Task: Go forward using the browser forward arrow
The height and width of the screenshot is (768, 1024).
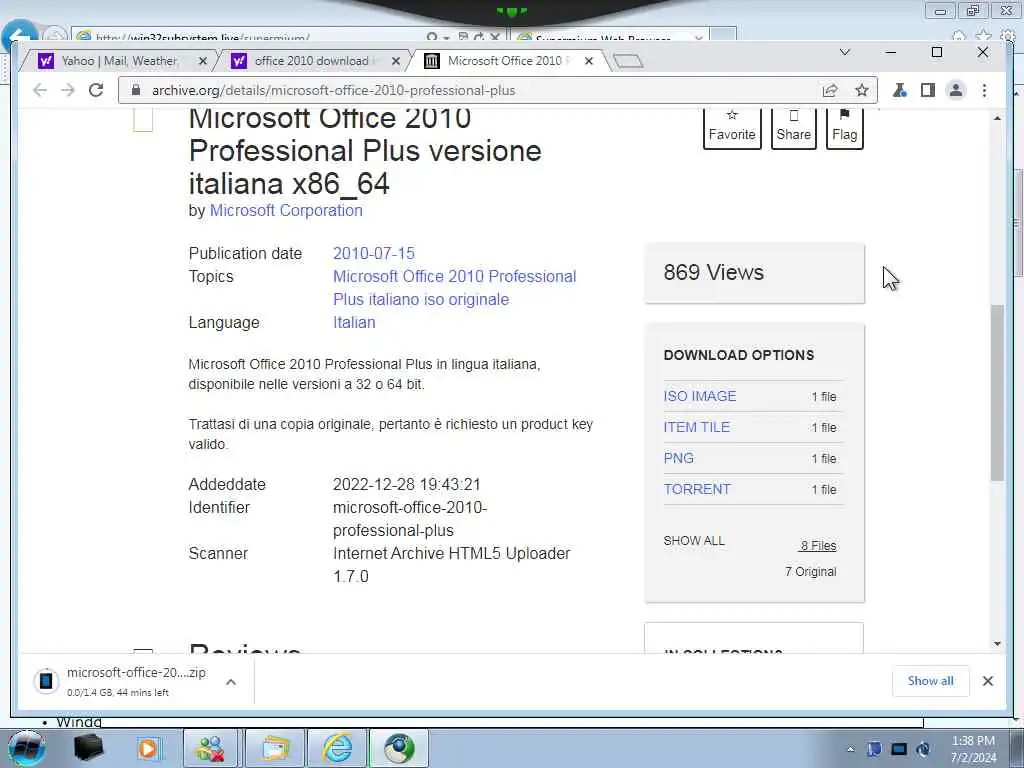Action: (x=68, y=90)
